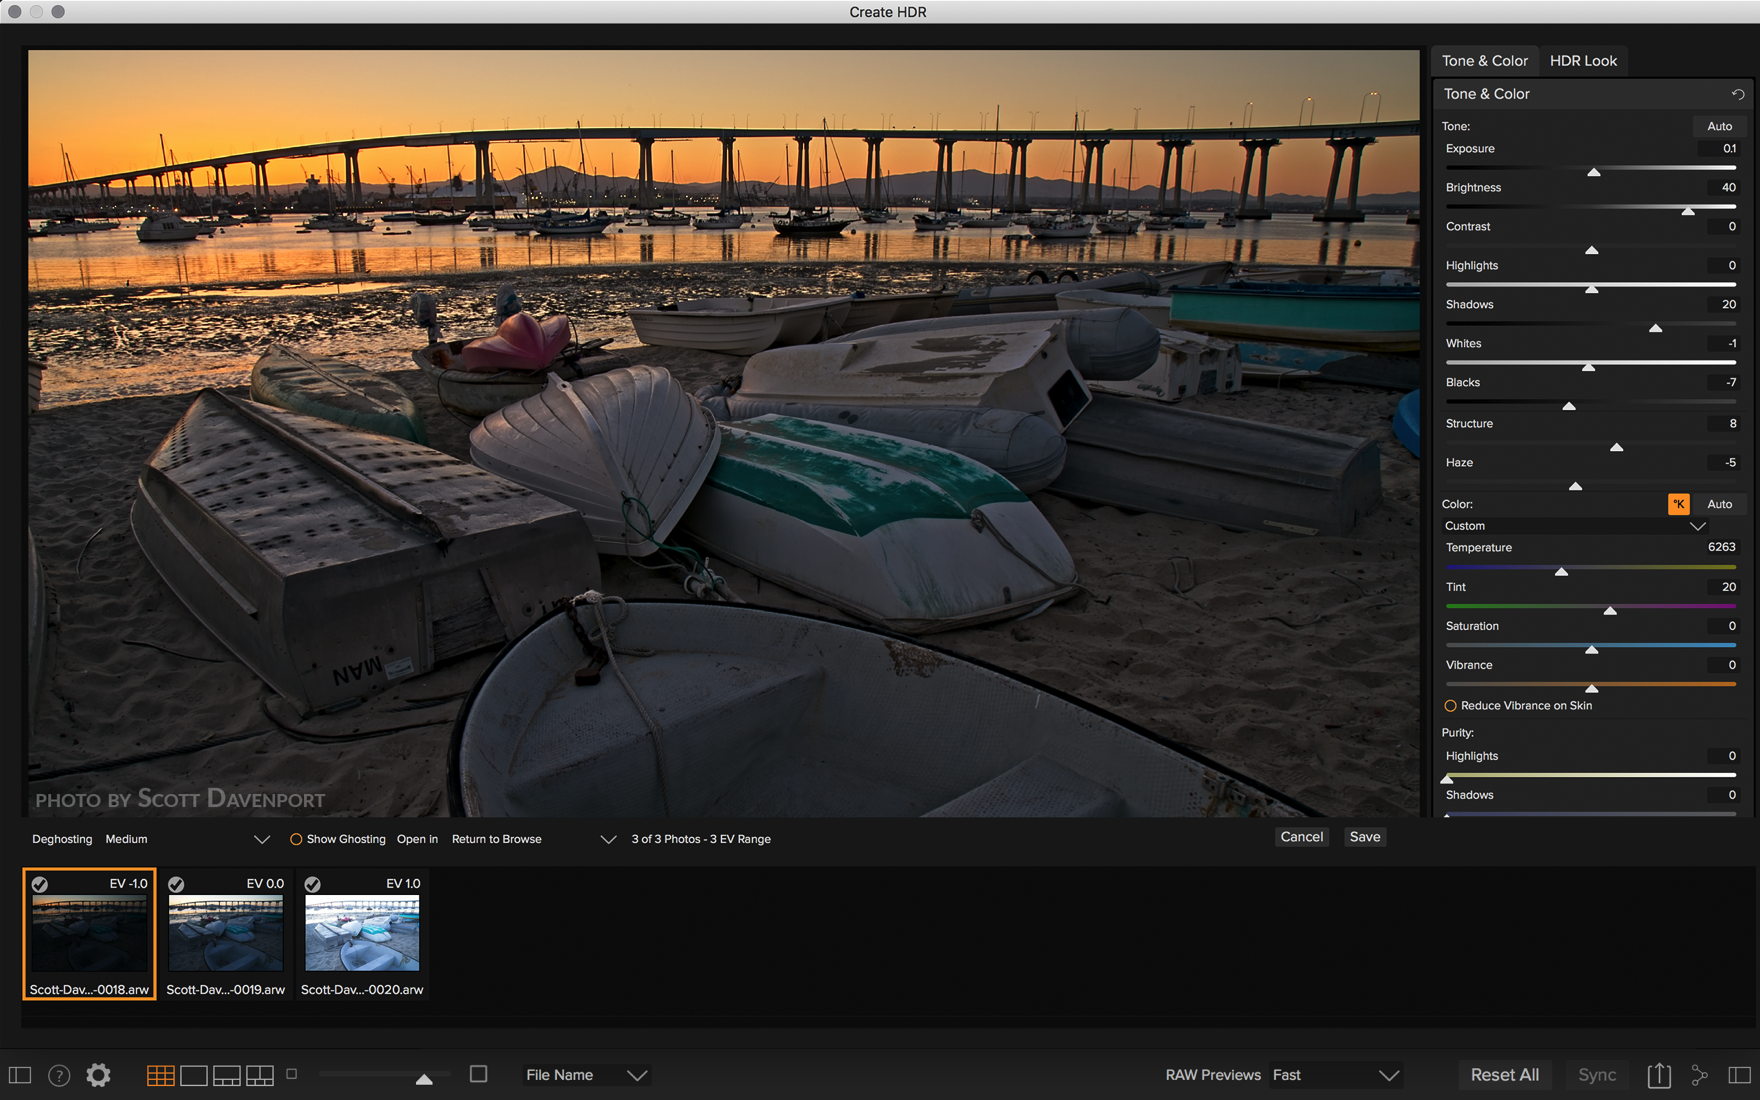Select the compare view layout icon

(260, 1075)
